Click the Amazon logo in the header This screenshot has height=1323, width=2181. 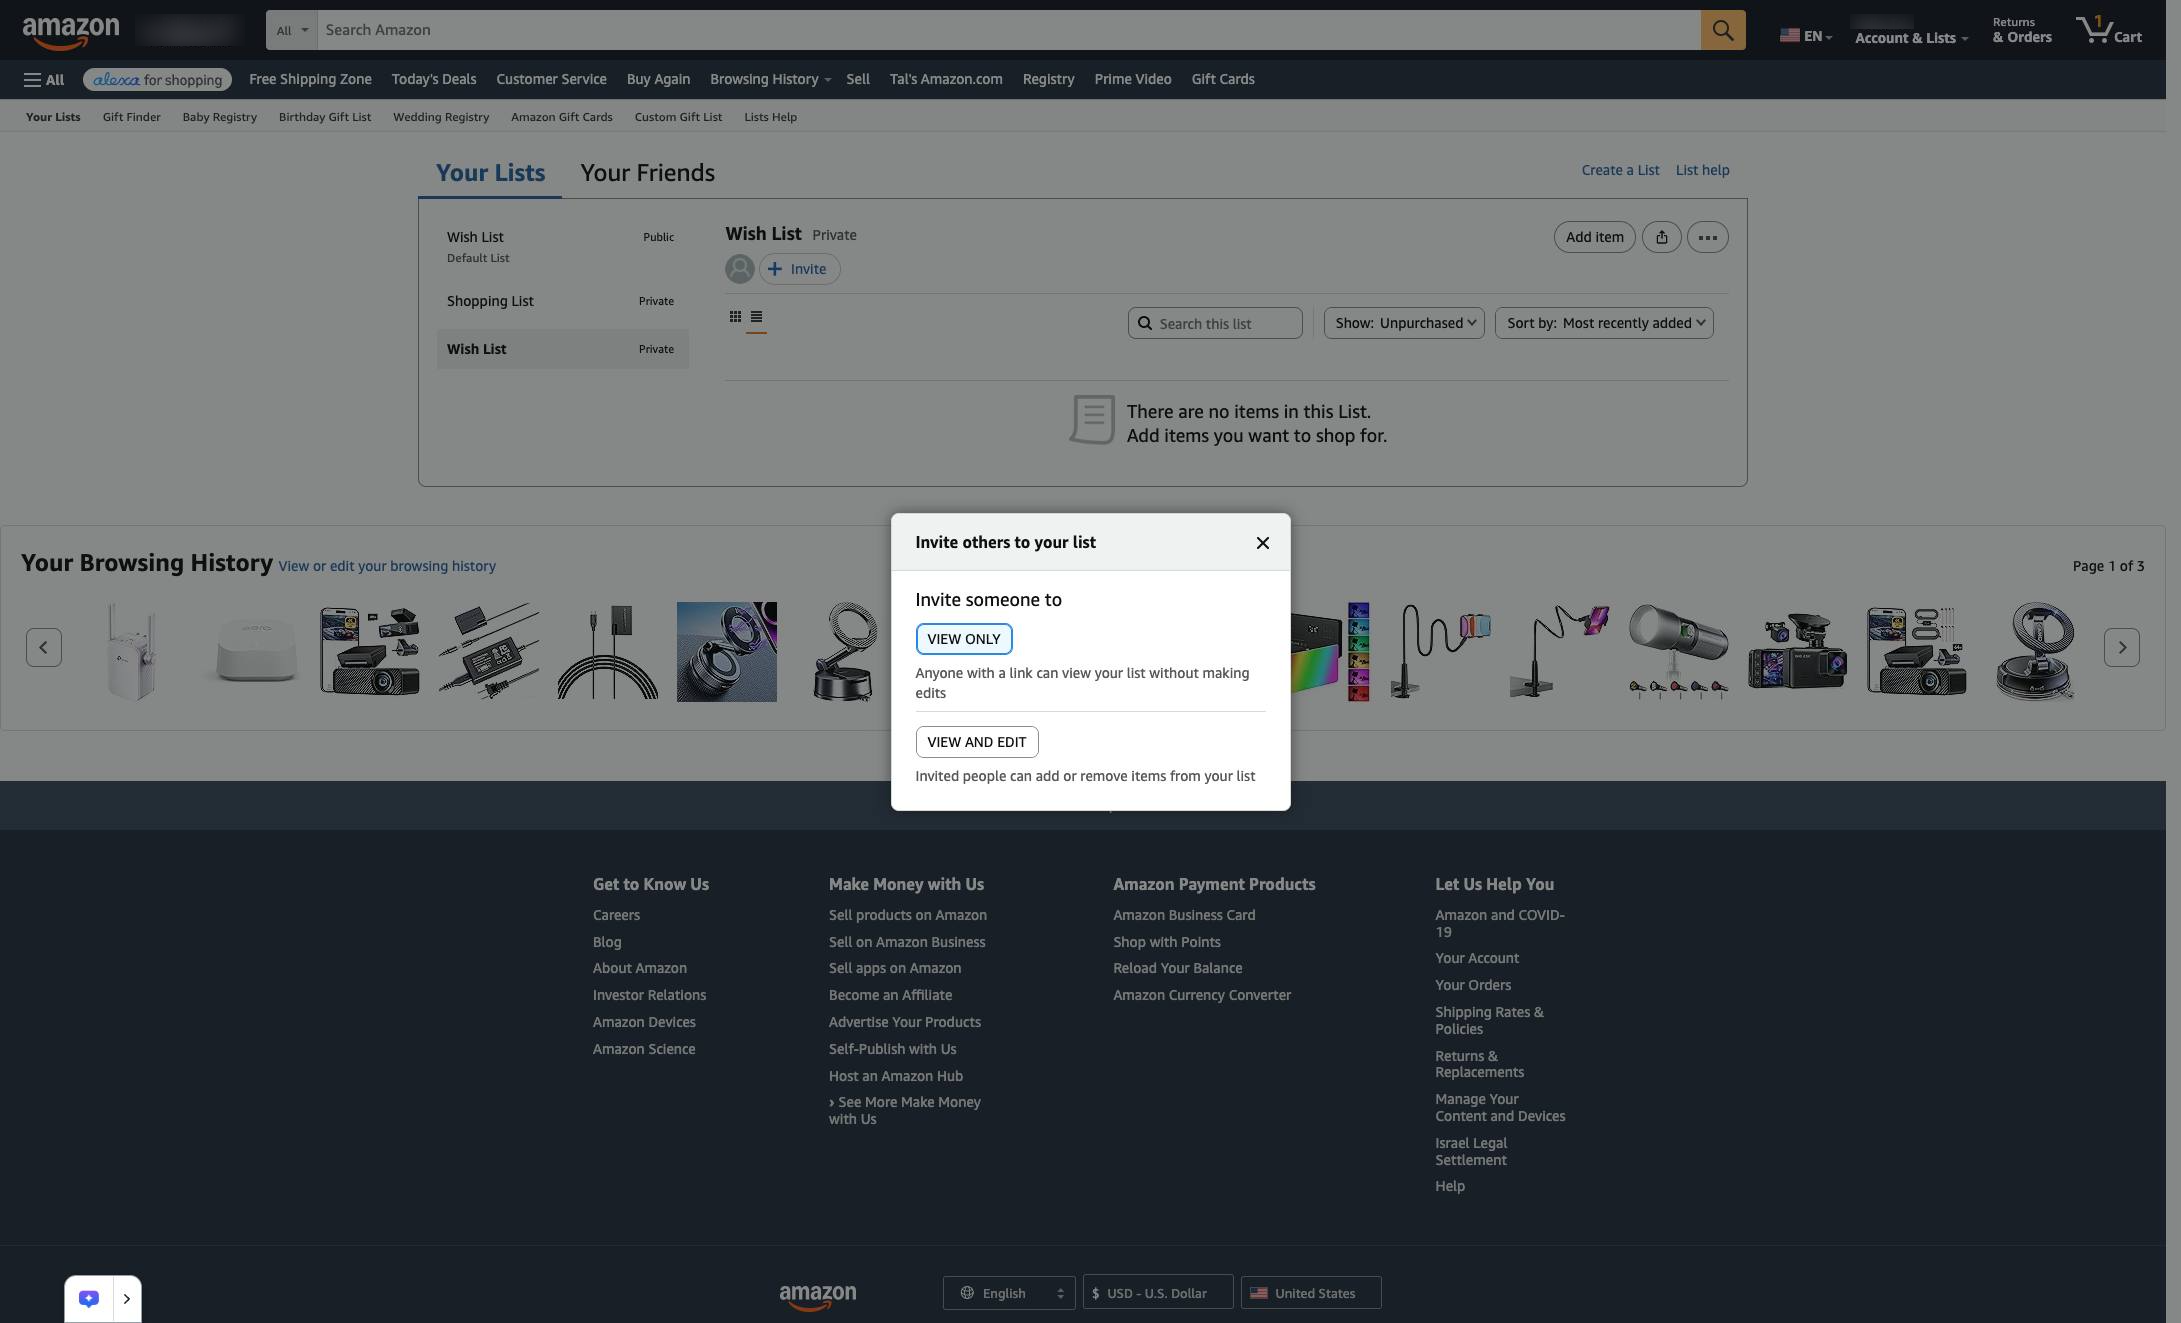click(70, 32)
